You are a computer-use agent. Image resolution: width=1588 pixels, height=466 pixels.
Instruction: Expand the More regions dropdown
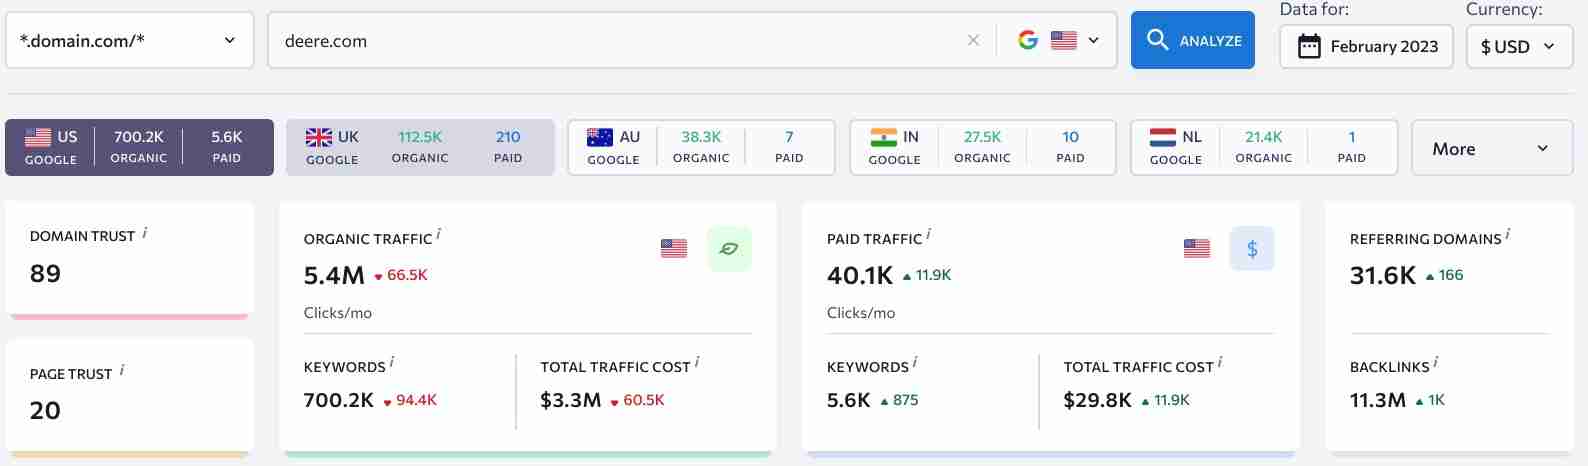tap(1491, 149)
